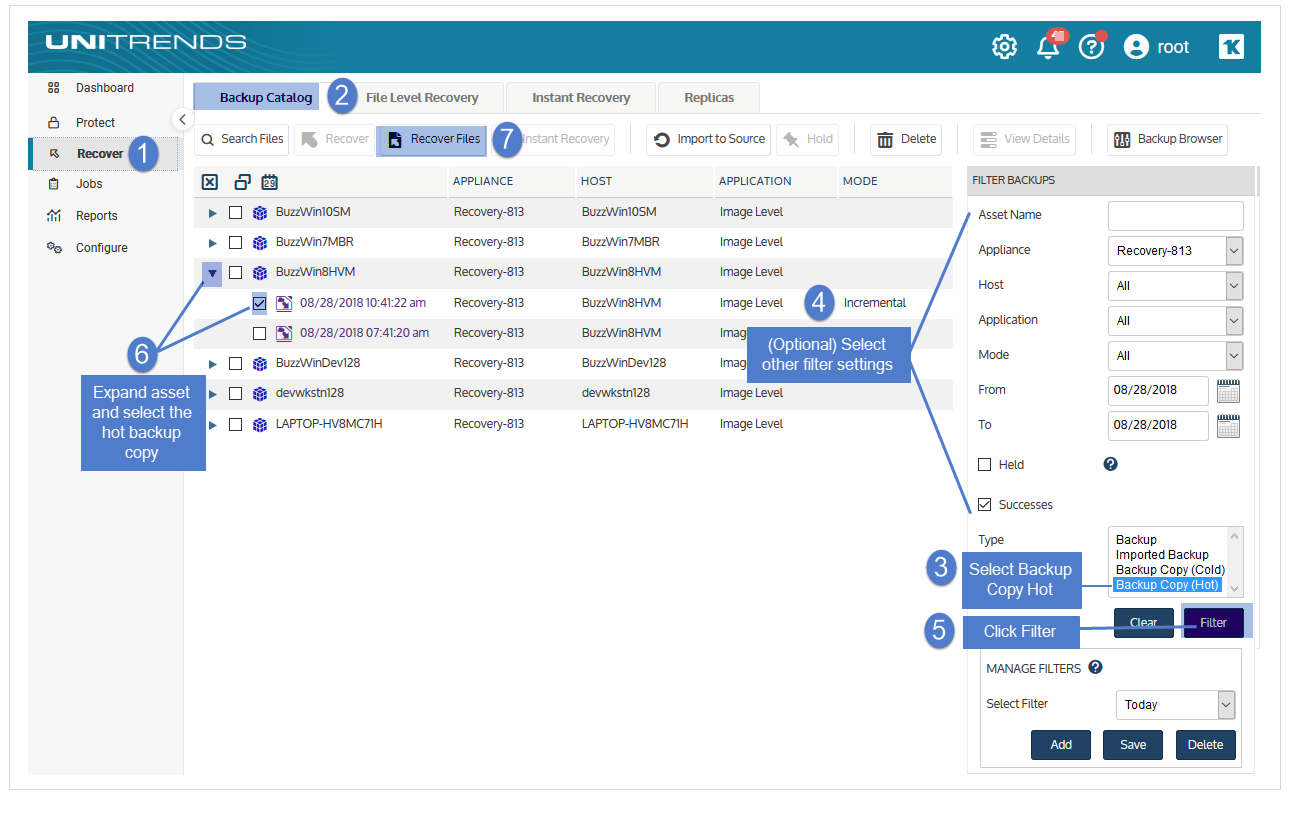Expand the LAPTOP-HV8MC71H asset row
Viewport: 1307px width, 813px height.
click(212, 425)
